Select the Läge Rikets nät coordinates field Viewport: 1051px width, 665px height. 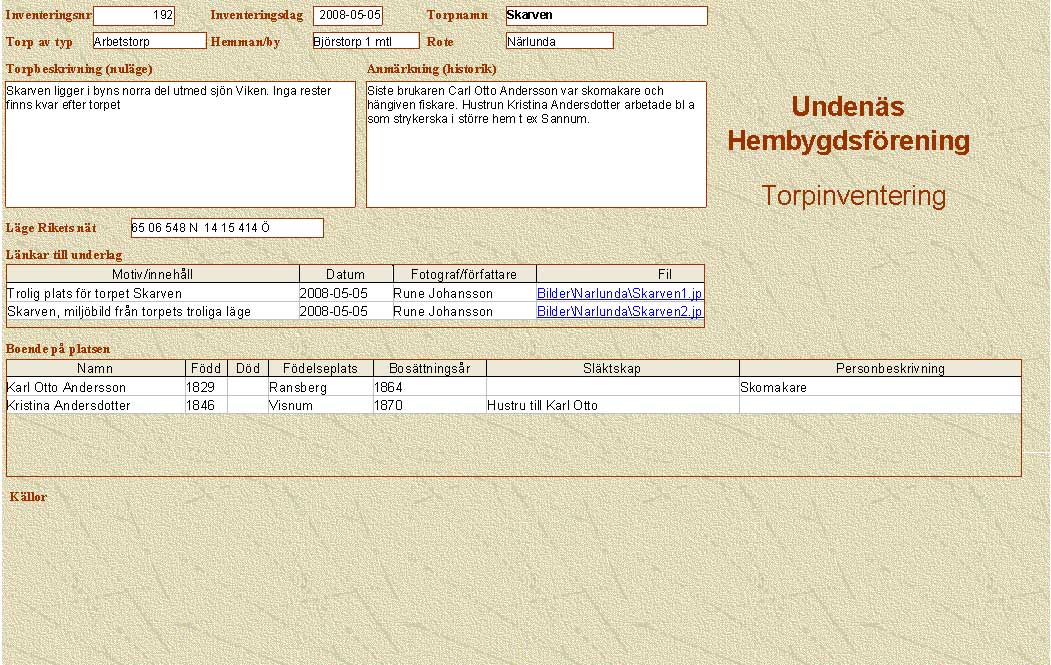227,228
